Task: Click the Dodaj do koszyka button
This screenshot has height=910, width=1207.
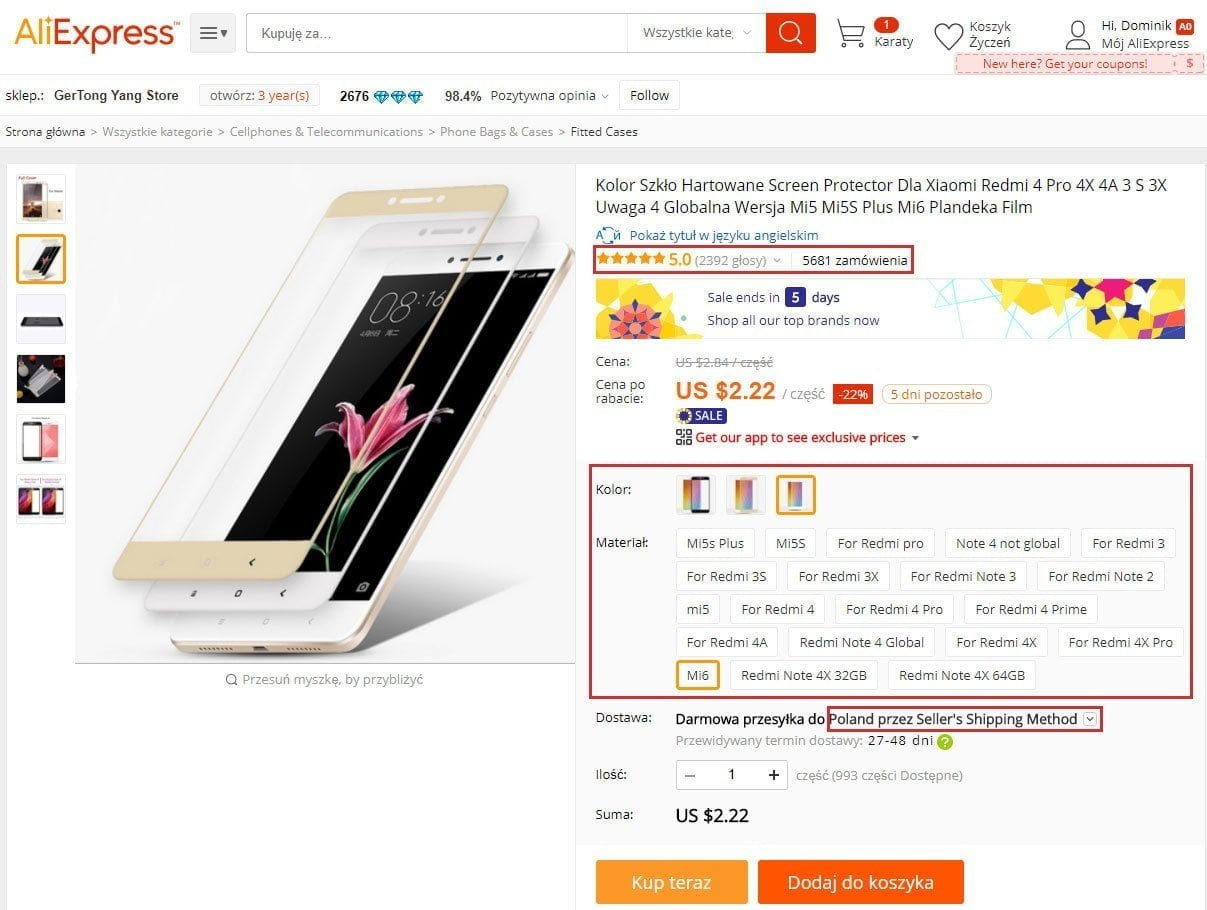Action: click(x=861, y=882)
